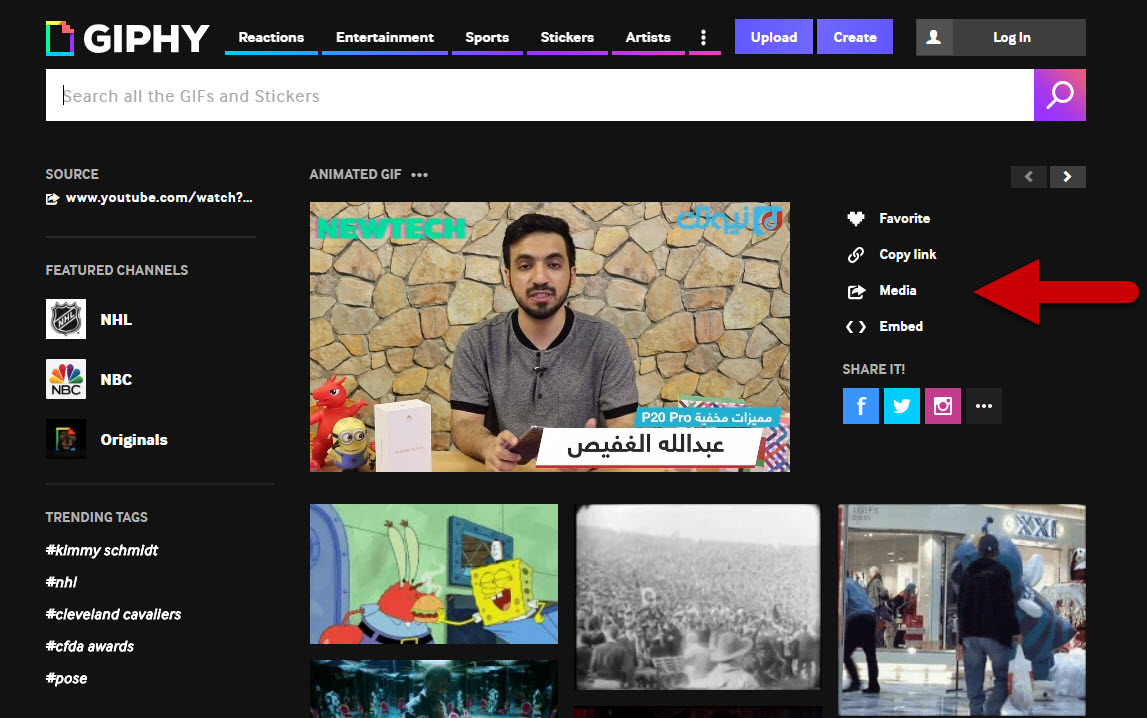Open the black-and-white crowd GIF

coord(698,597)
